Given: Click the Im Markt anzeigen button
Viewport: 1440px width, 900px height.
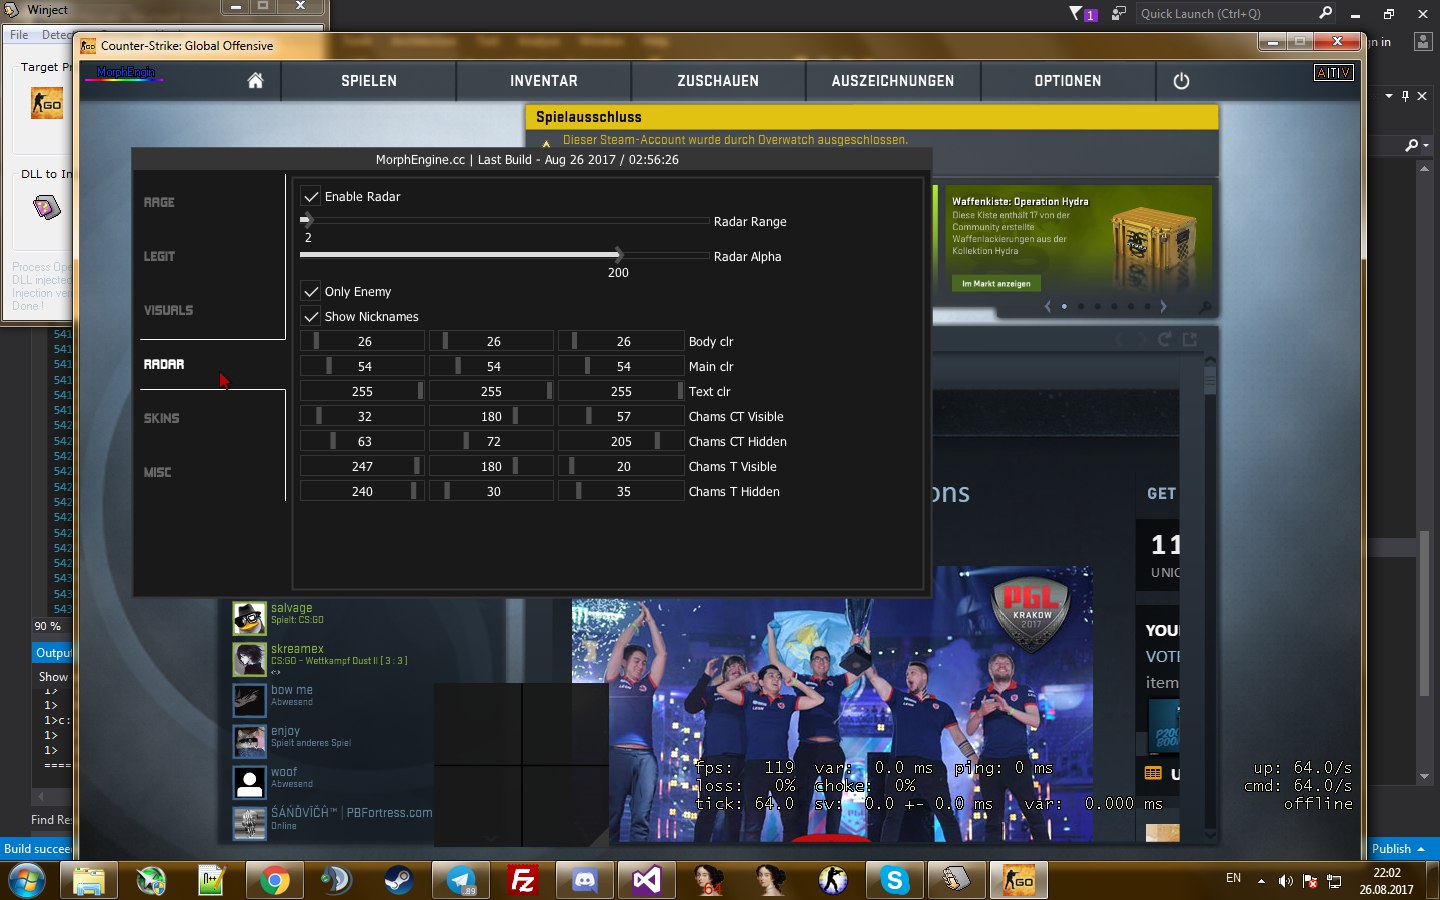Looking at the screenshot, I should tap(996, 284).
